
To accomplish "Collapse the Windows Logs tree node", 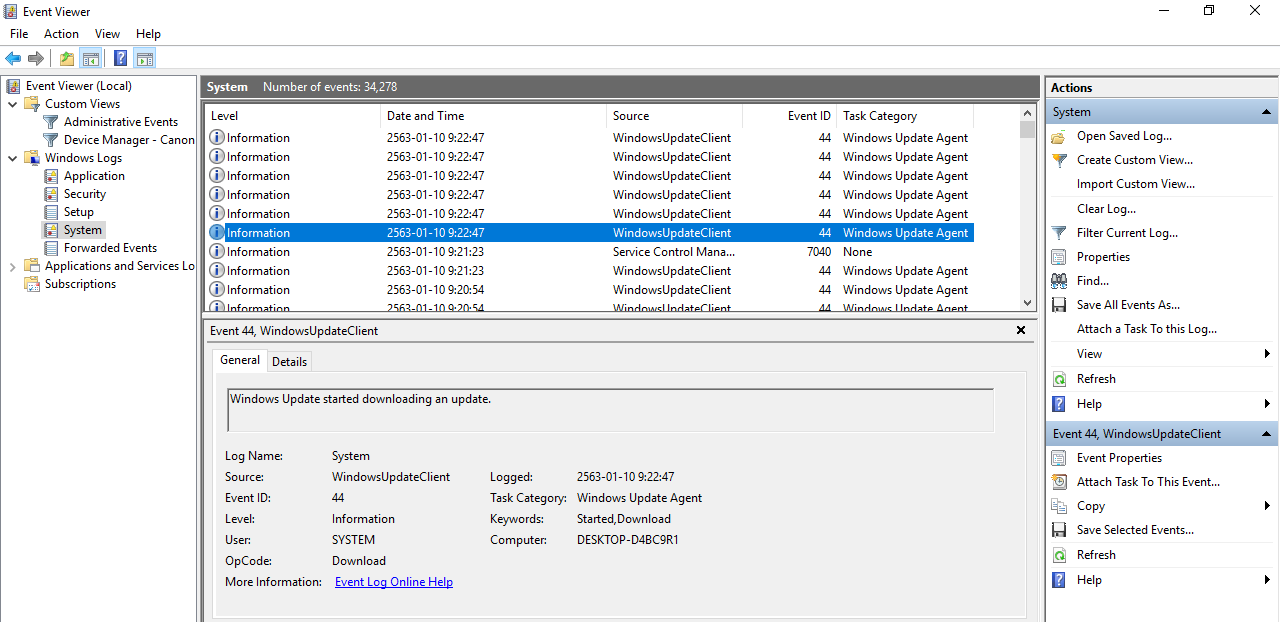I will [x=13, y=158].
